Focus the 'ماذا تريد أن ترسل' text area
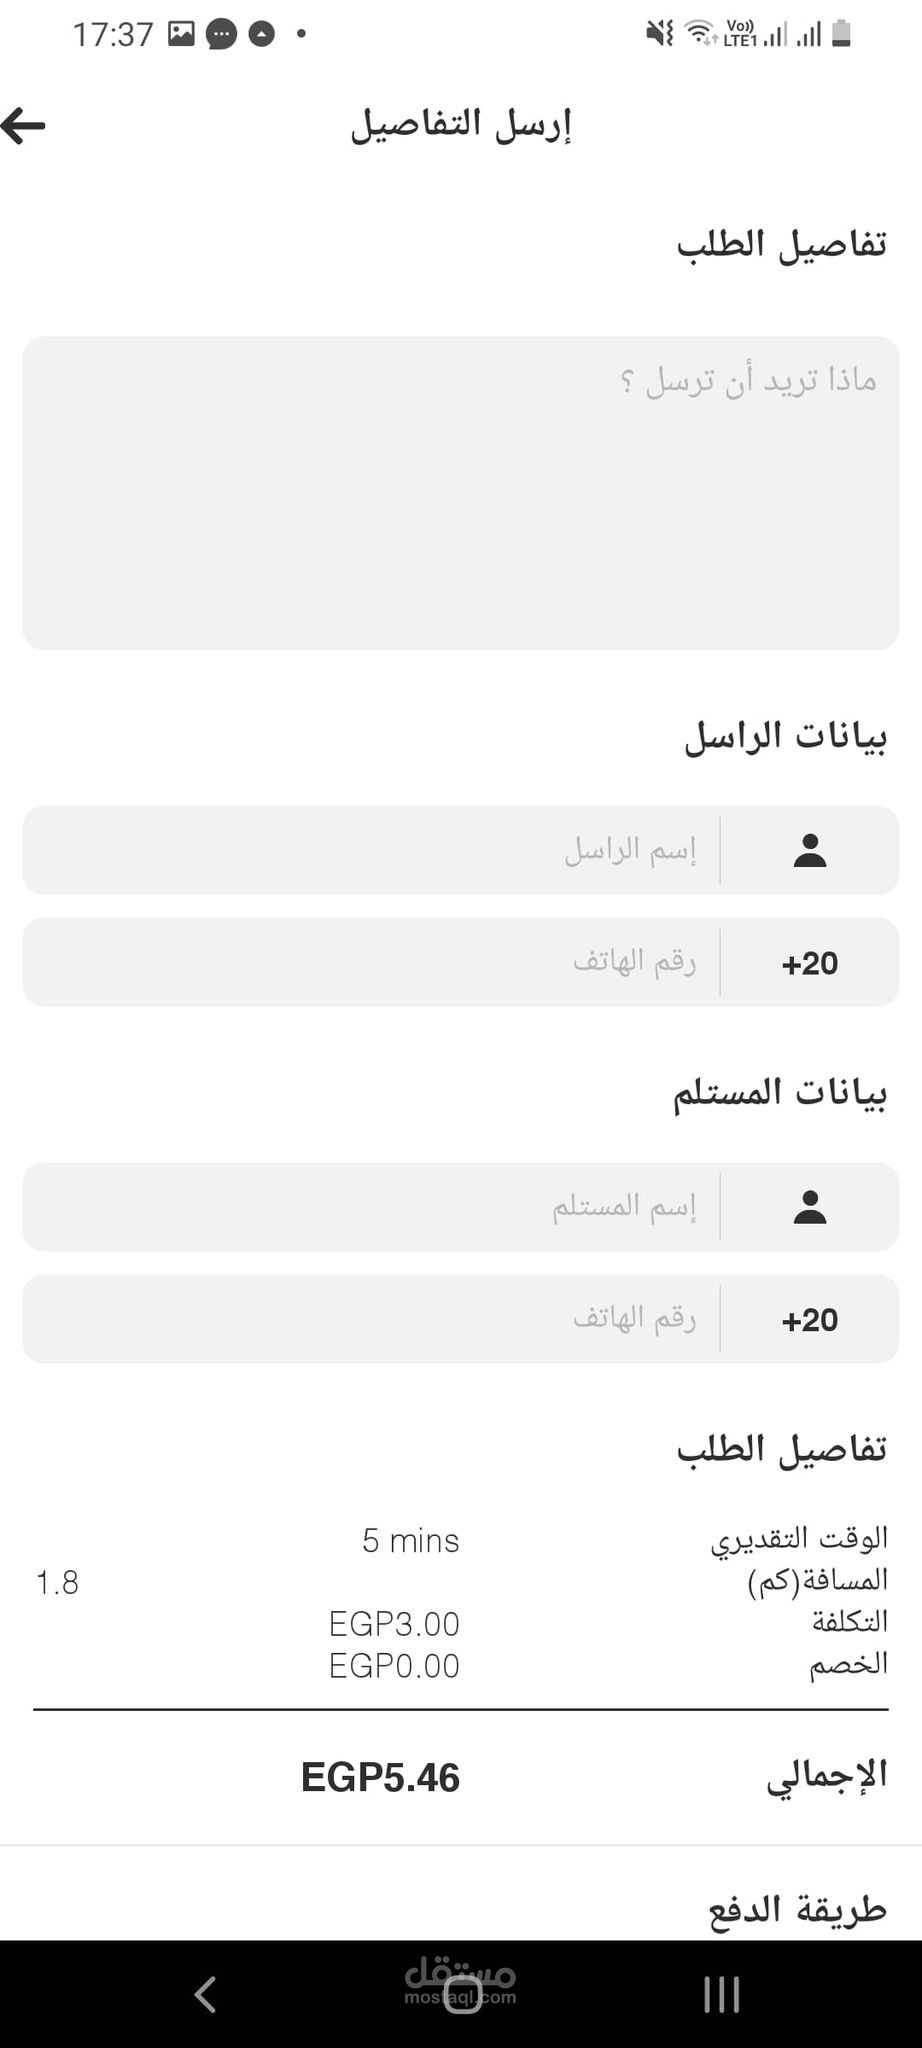Viewport: 922px width, 2048px height. (460, 493)
